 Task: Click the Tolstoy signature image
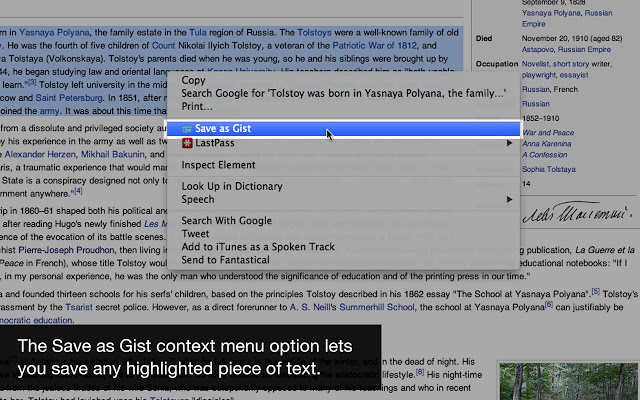click(x=578, y=212)
